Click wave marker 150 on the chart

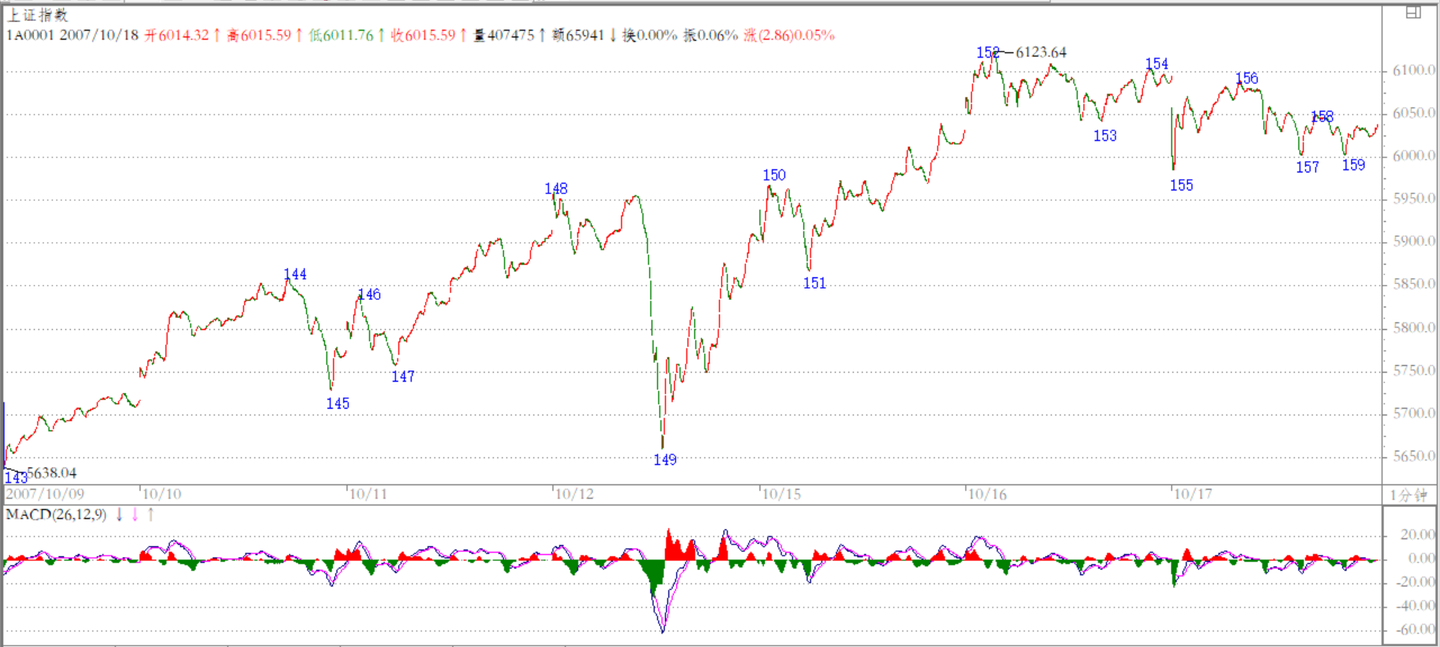tap(774, 175)
